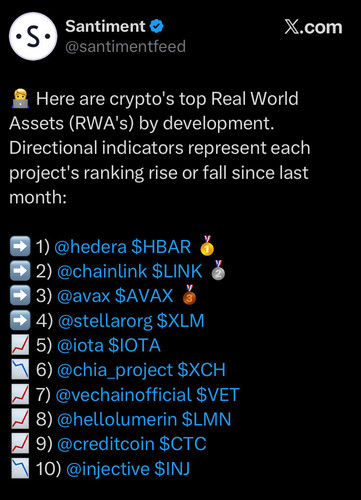
Task: Open the @avax mention link
Action: click(x=83, y=296)
